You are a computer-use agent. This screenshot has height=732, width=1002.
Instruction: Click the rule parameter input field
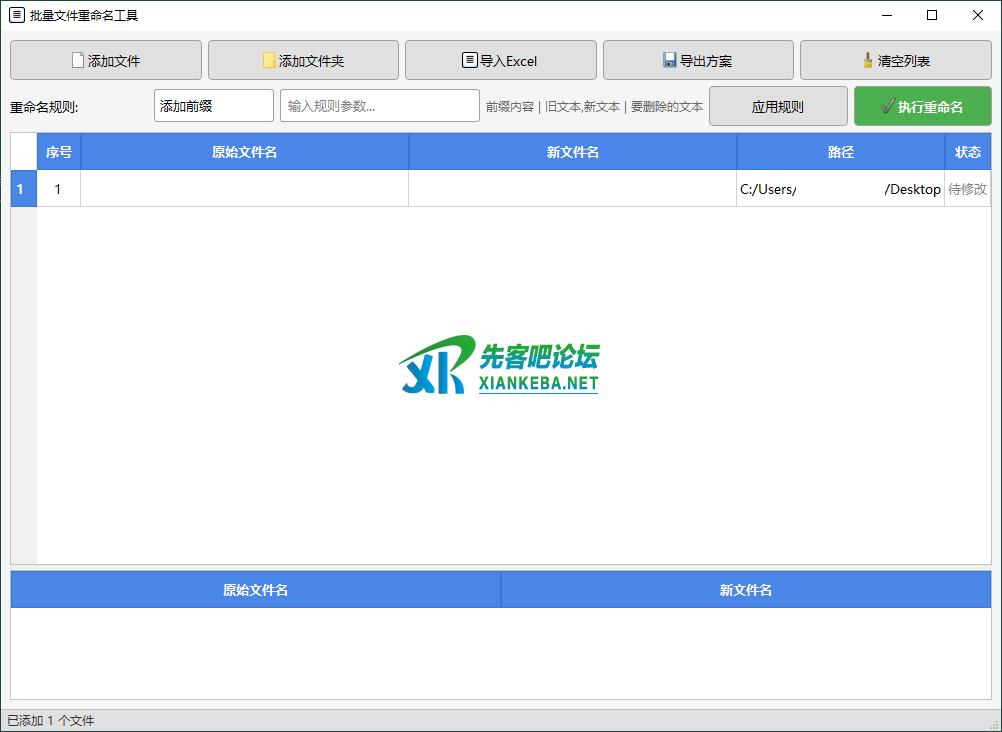click(379, 106)
